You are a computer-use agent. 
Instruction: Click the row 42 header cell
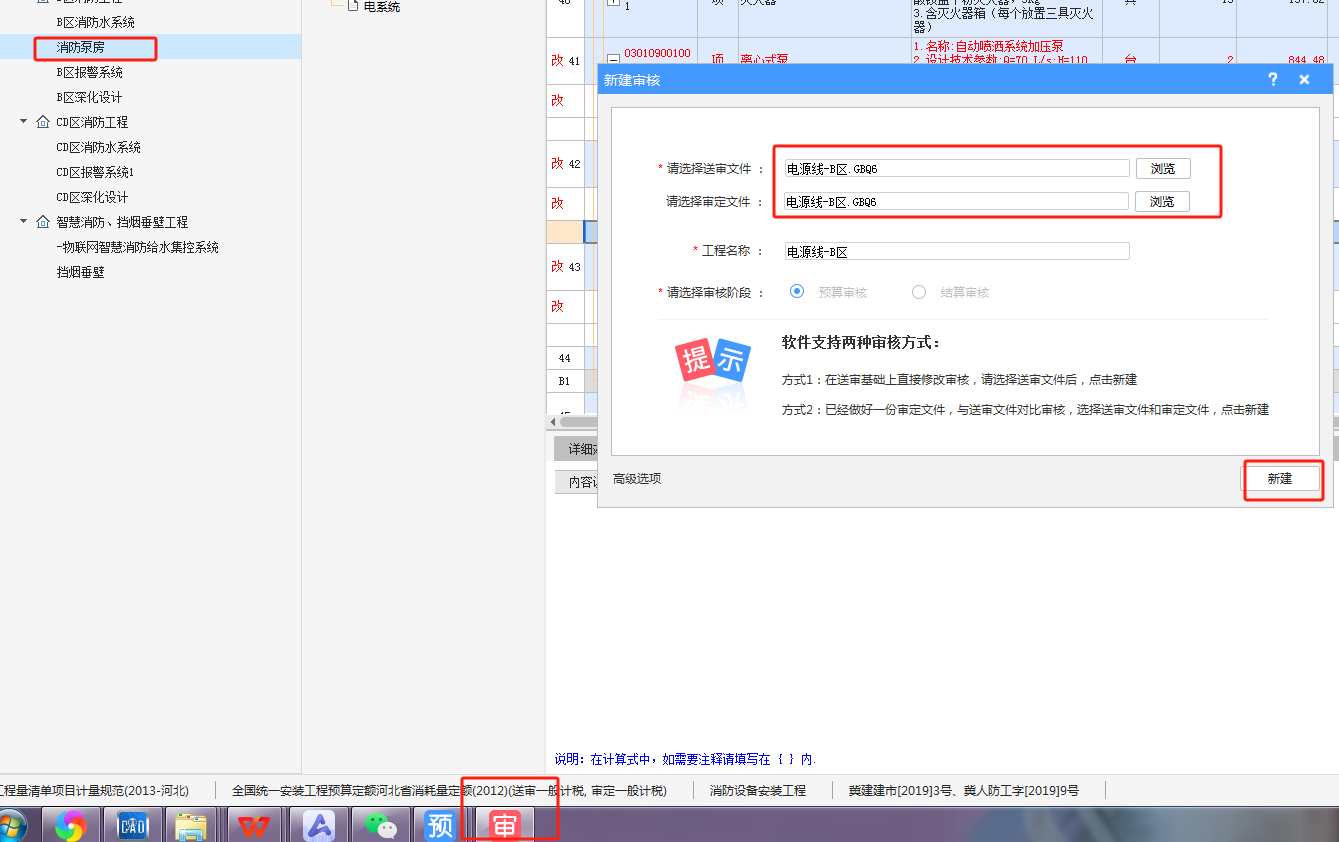[x=565, y=163]
